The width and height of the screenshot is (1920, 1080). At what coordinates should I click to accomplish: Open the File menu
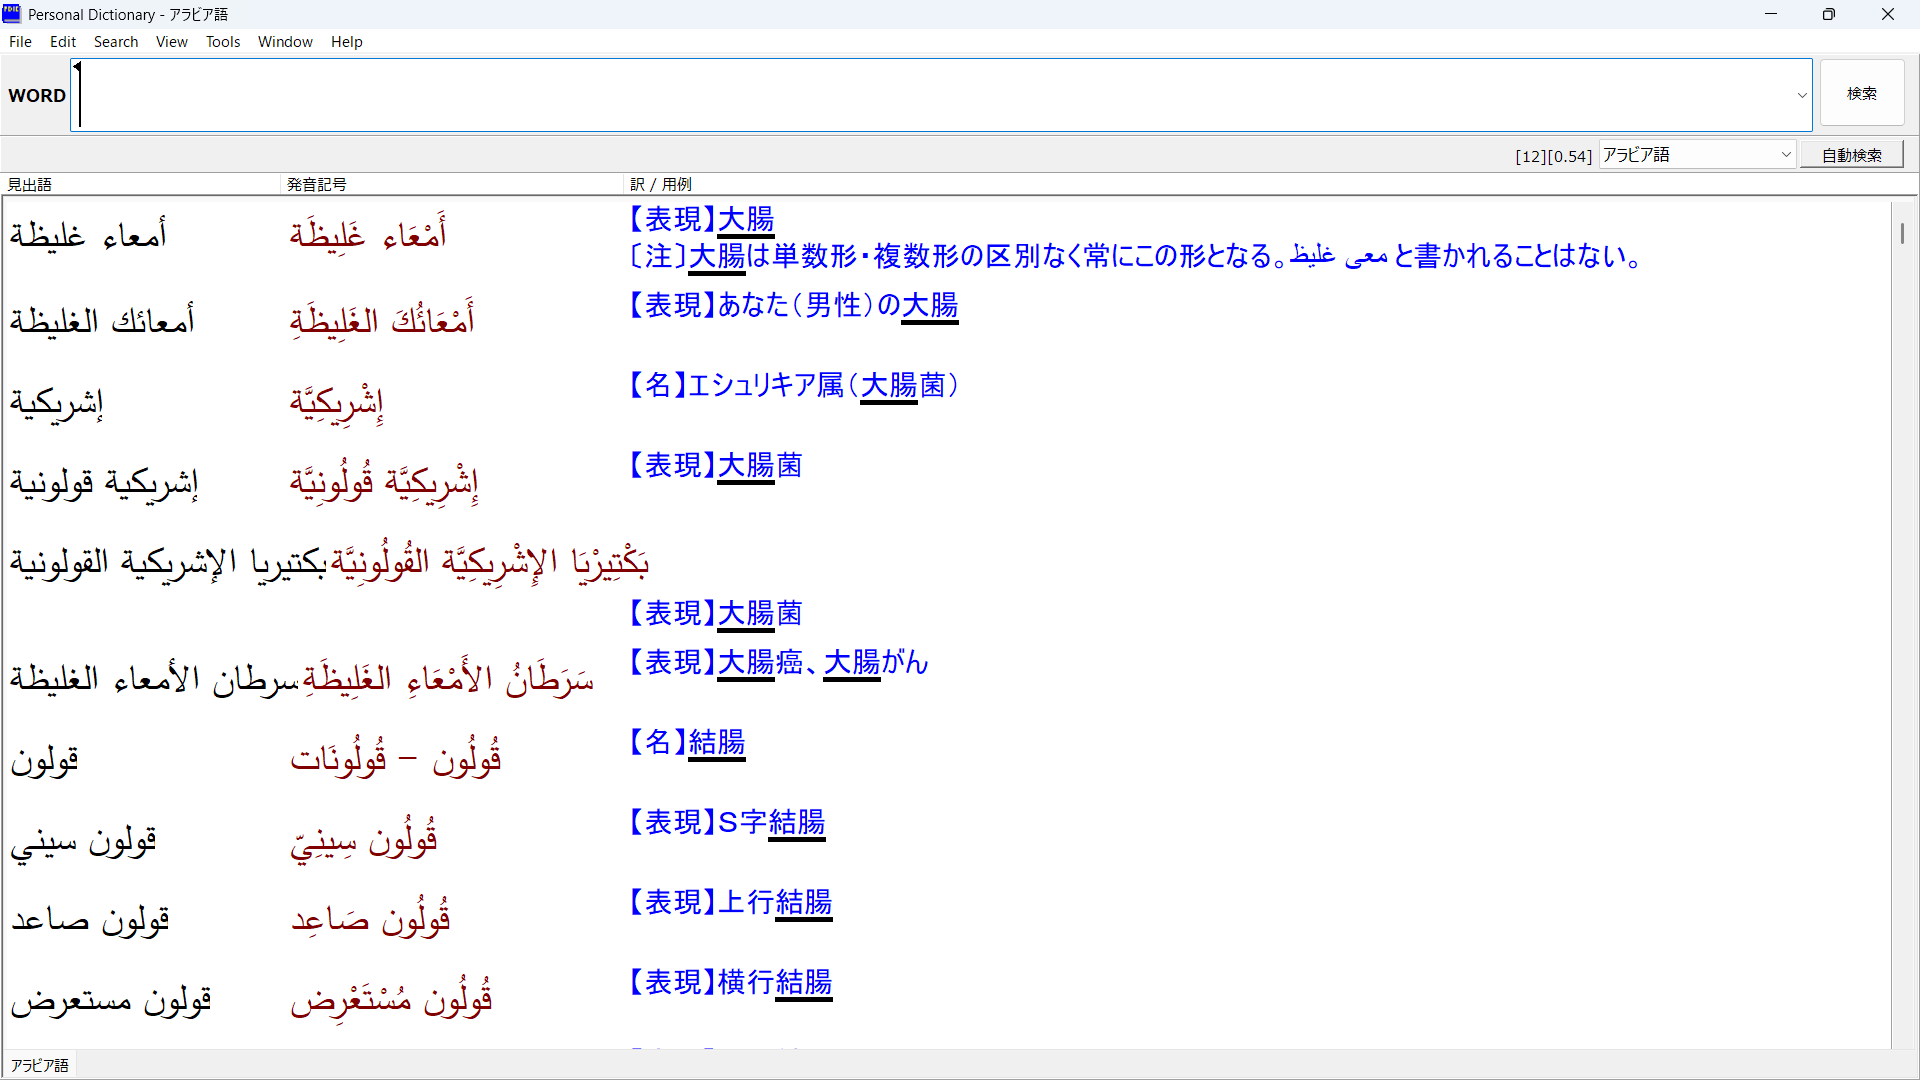point(20,42)
